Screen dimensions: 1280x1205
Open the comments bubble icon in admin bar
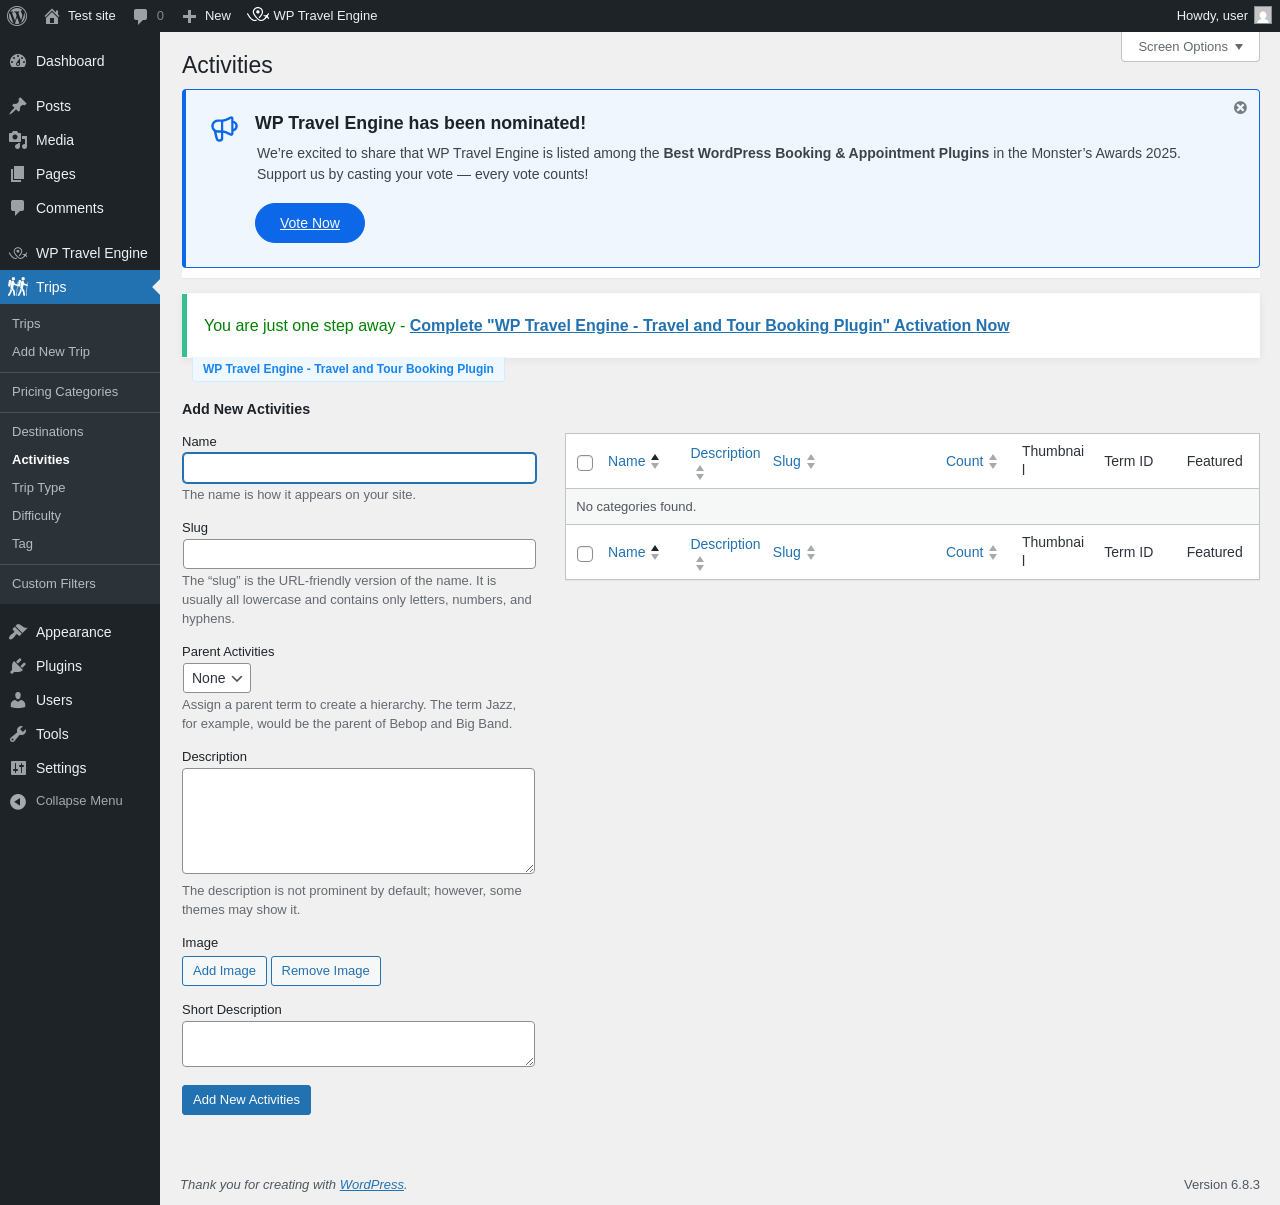pyautogui.click(x=141, y=16)
